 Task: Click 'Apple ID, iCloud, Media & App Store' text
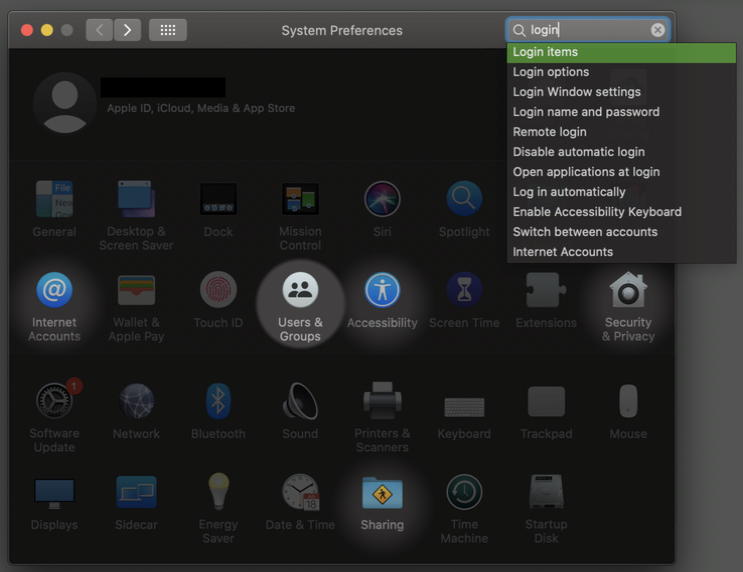[x=201, y=109]
